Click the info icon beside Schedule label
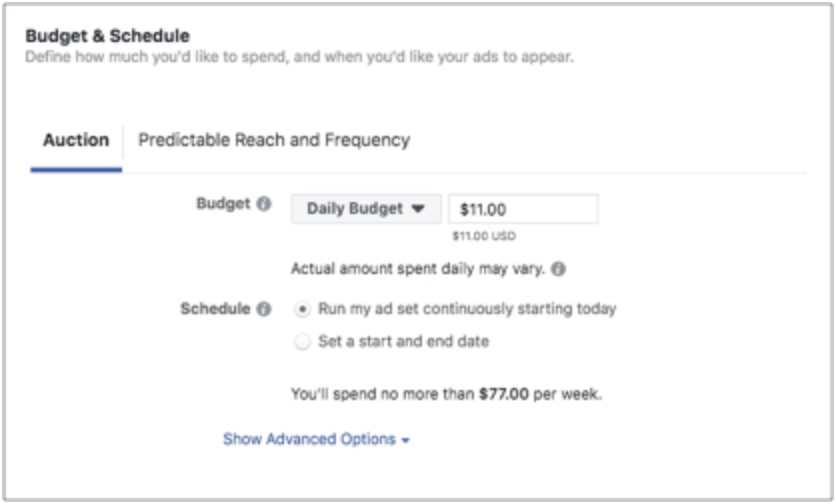The image size is (836, 504). 264,309
